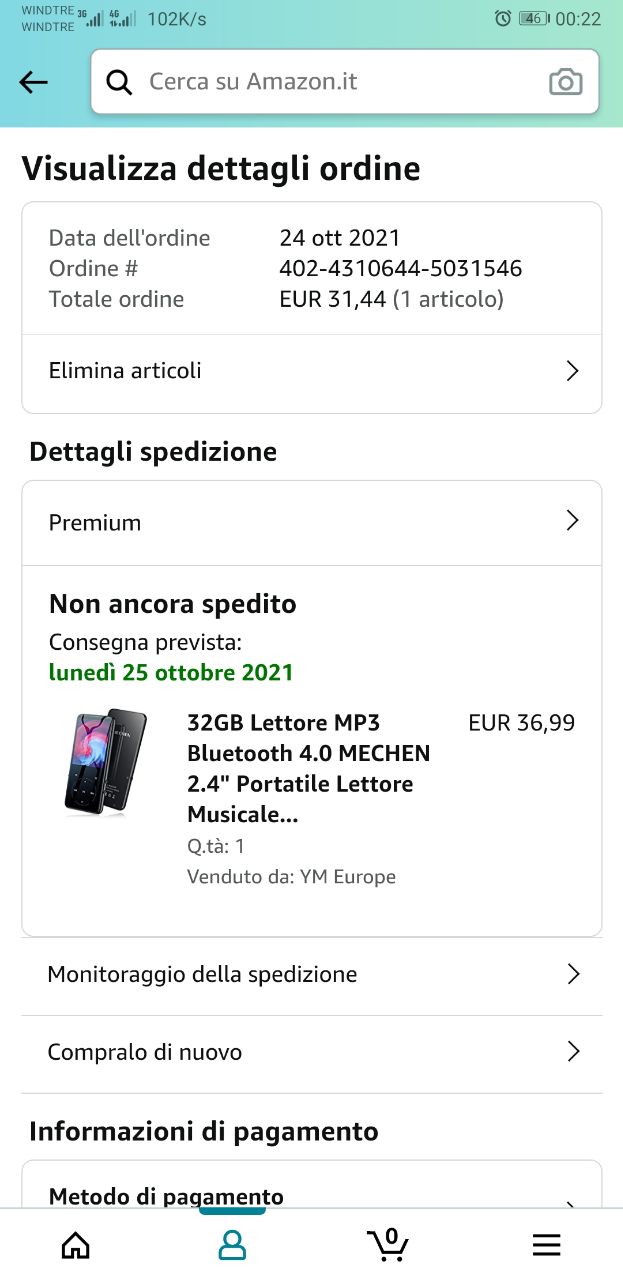
Task: Tap the battery indicator in status bar
Action: 534,18
